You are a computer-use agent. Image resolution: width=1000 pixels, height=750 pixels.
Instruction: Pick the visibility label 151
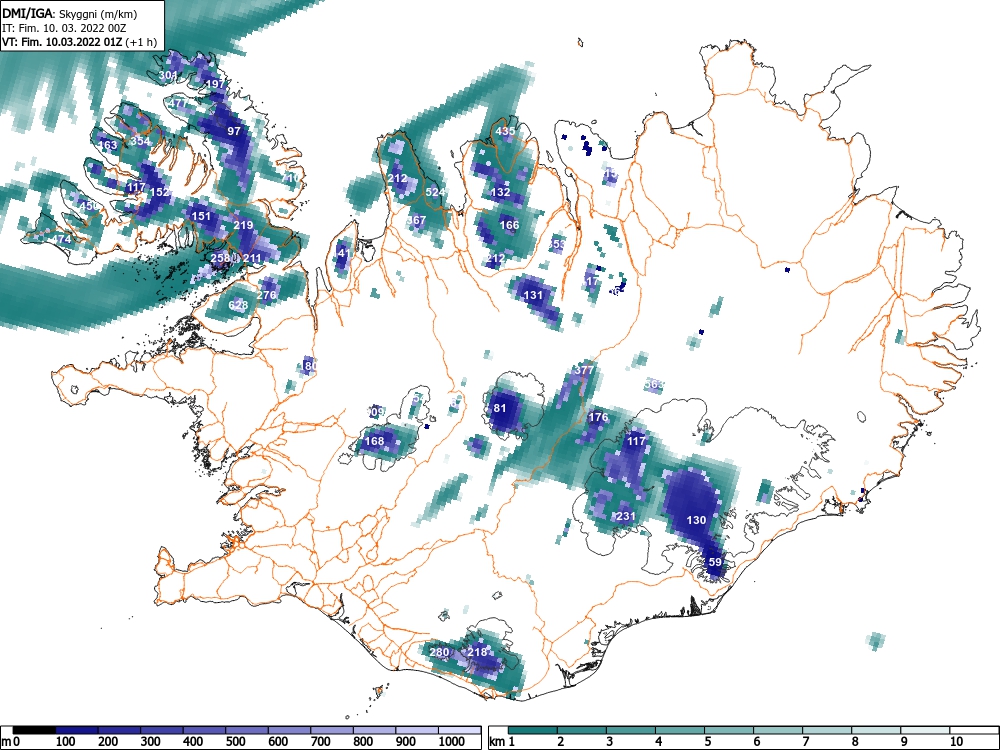tap(201, 216)
